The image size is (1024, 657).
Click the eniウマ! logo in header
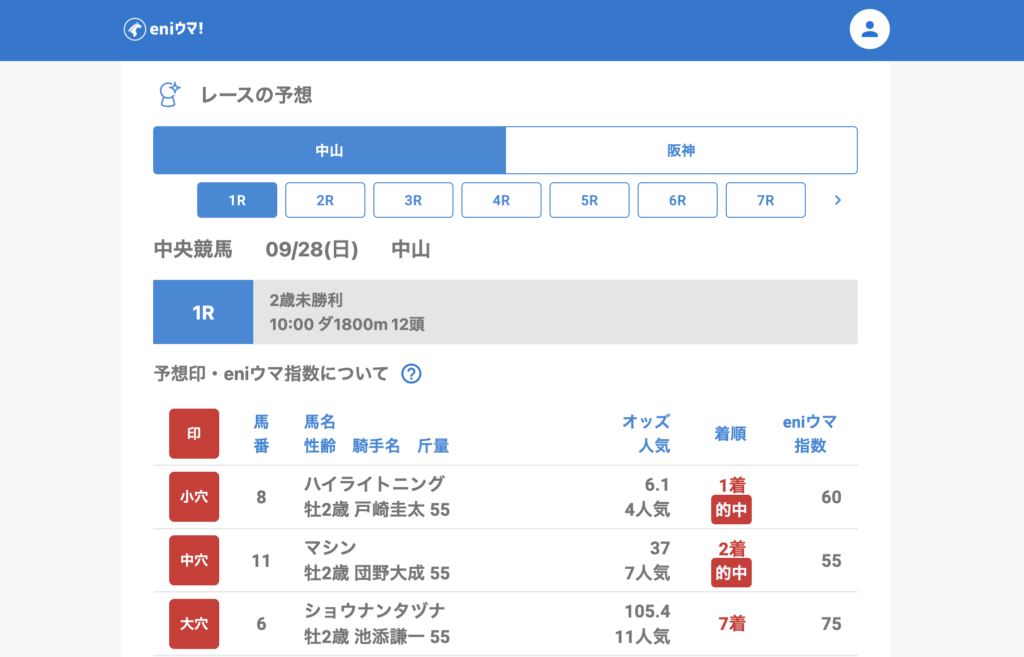(x=164, y=29)
